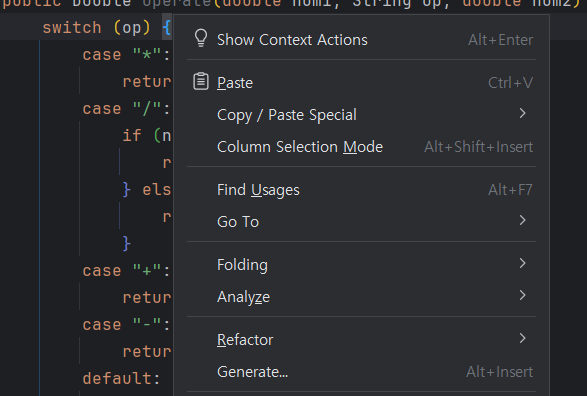
Task: Open the Analyze submenu
Action: pos(362,297)
